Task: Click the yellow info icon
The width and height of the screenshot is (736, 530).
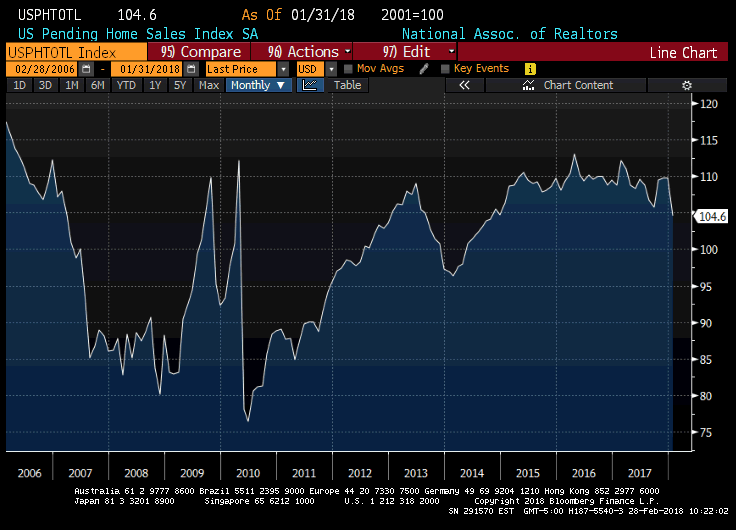Action: (x=530, y=69)
